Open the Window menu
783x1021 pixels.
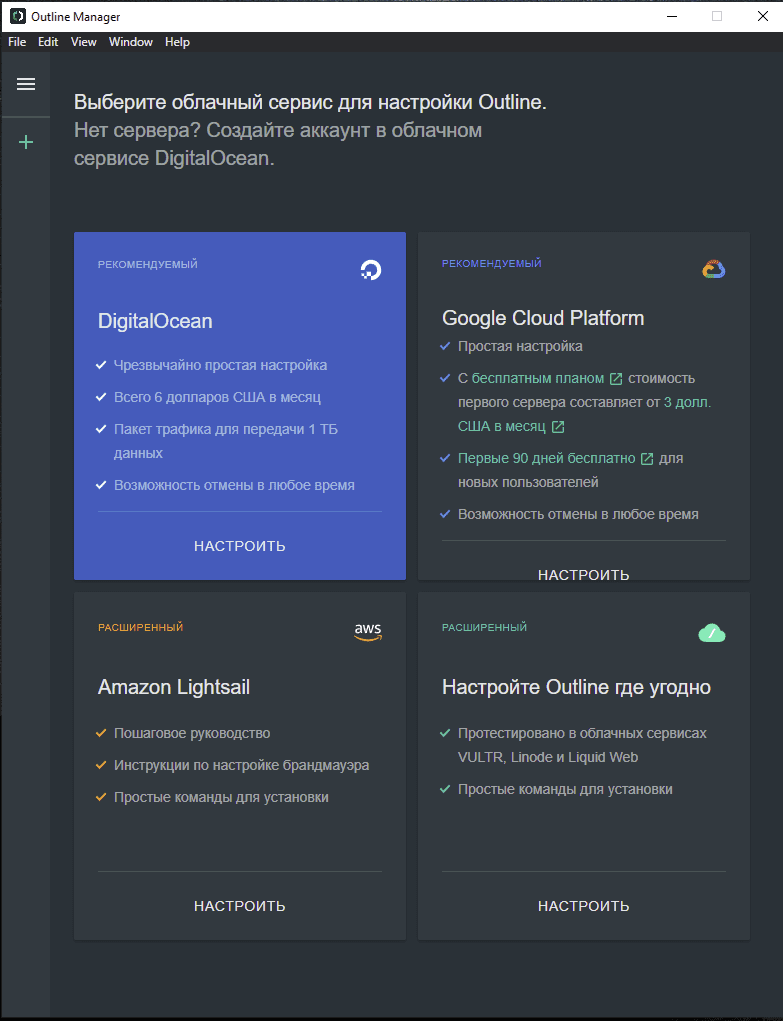point(131,42)
